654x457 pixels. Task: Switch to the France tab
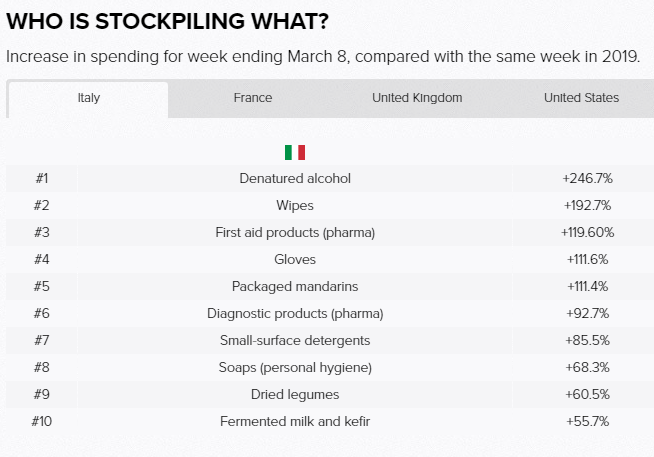(252, 98)
